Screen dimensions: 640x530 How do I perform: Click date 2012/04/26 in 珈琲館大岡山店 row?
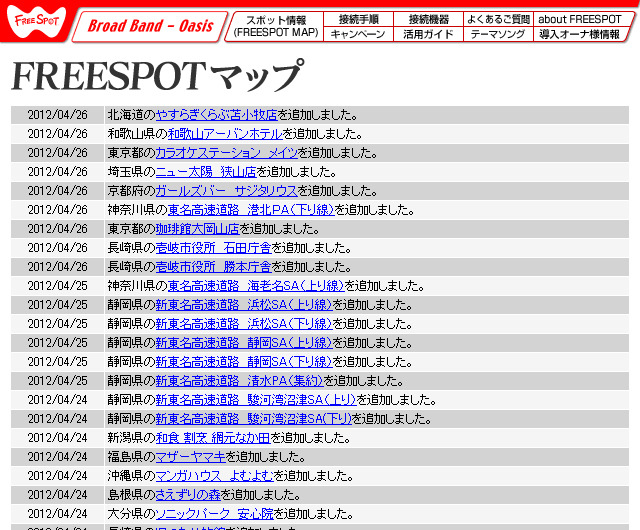(x=58, y=229)
